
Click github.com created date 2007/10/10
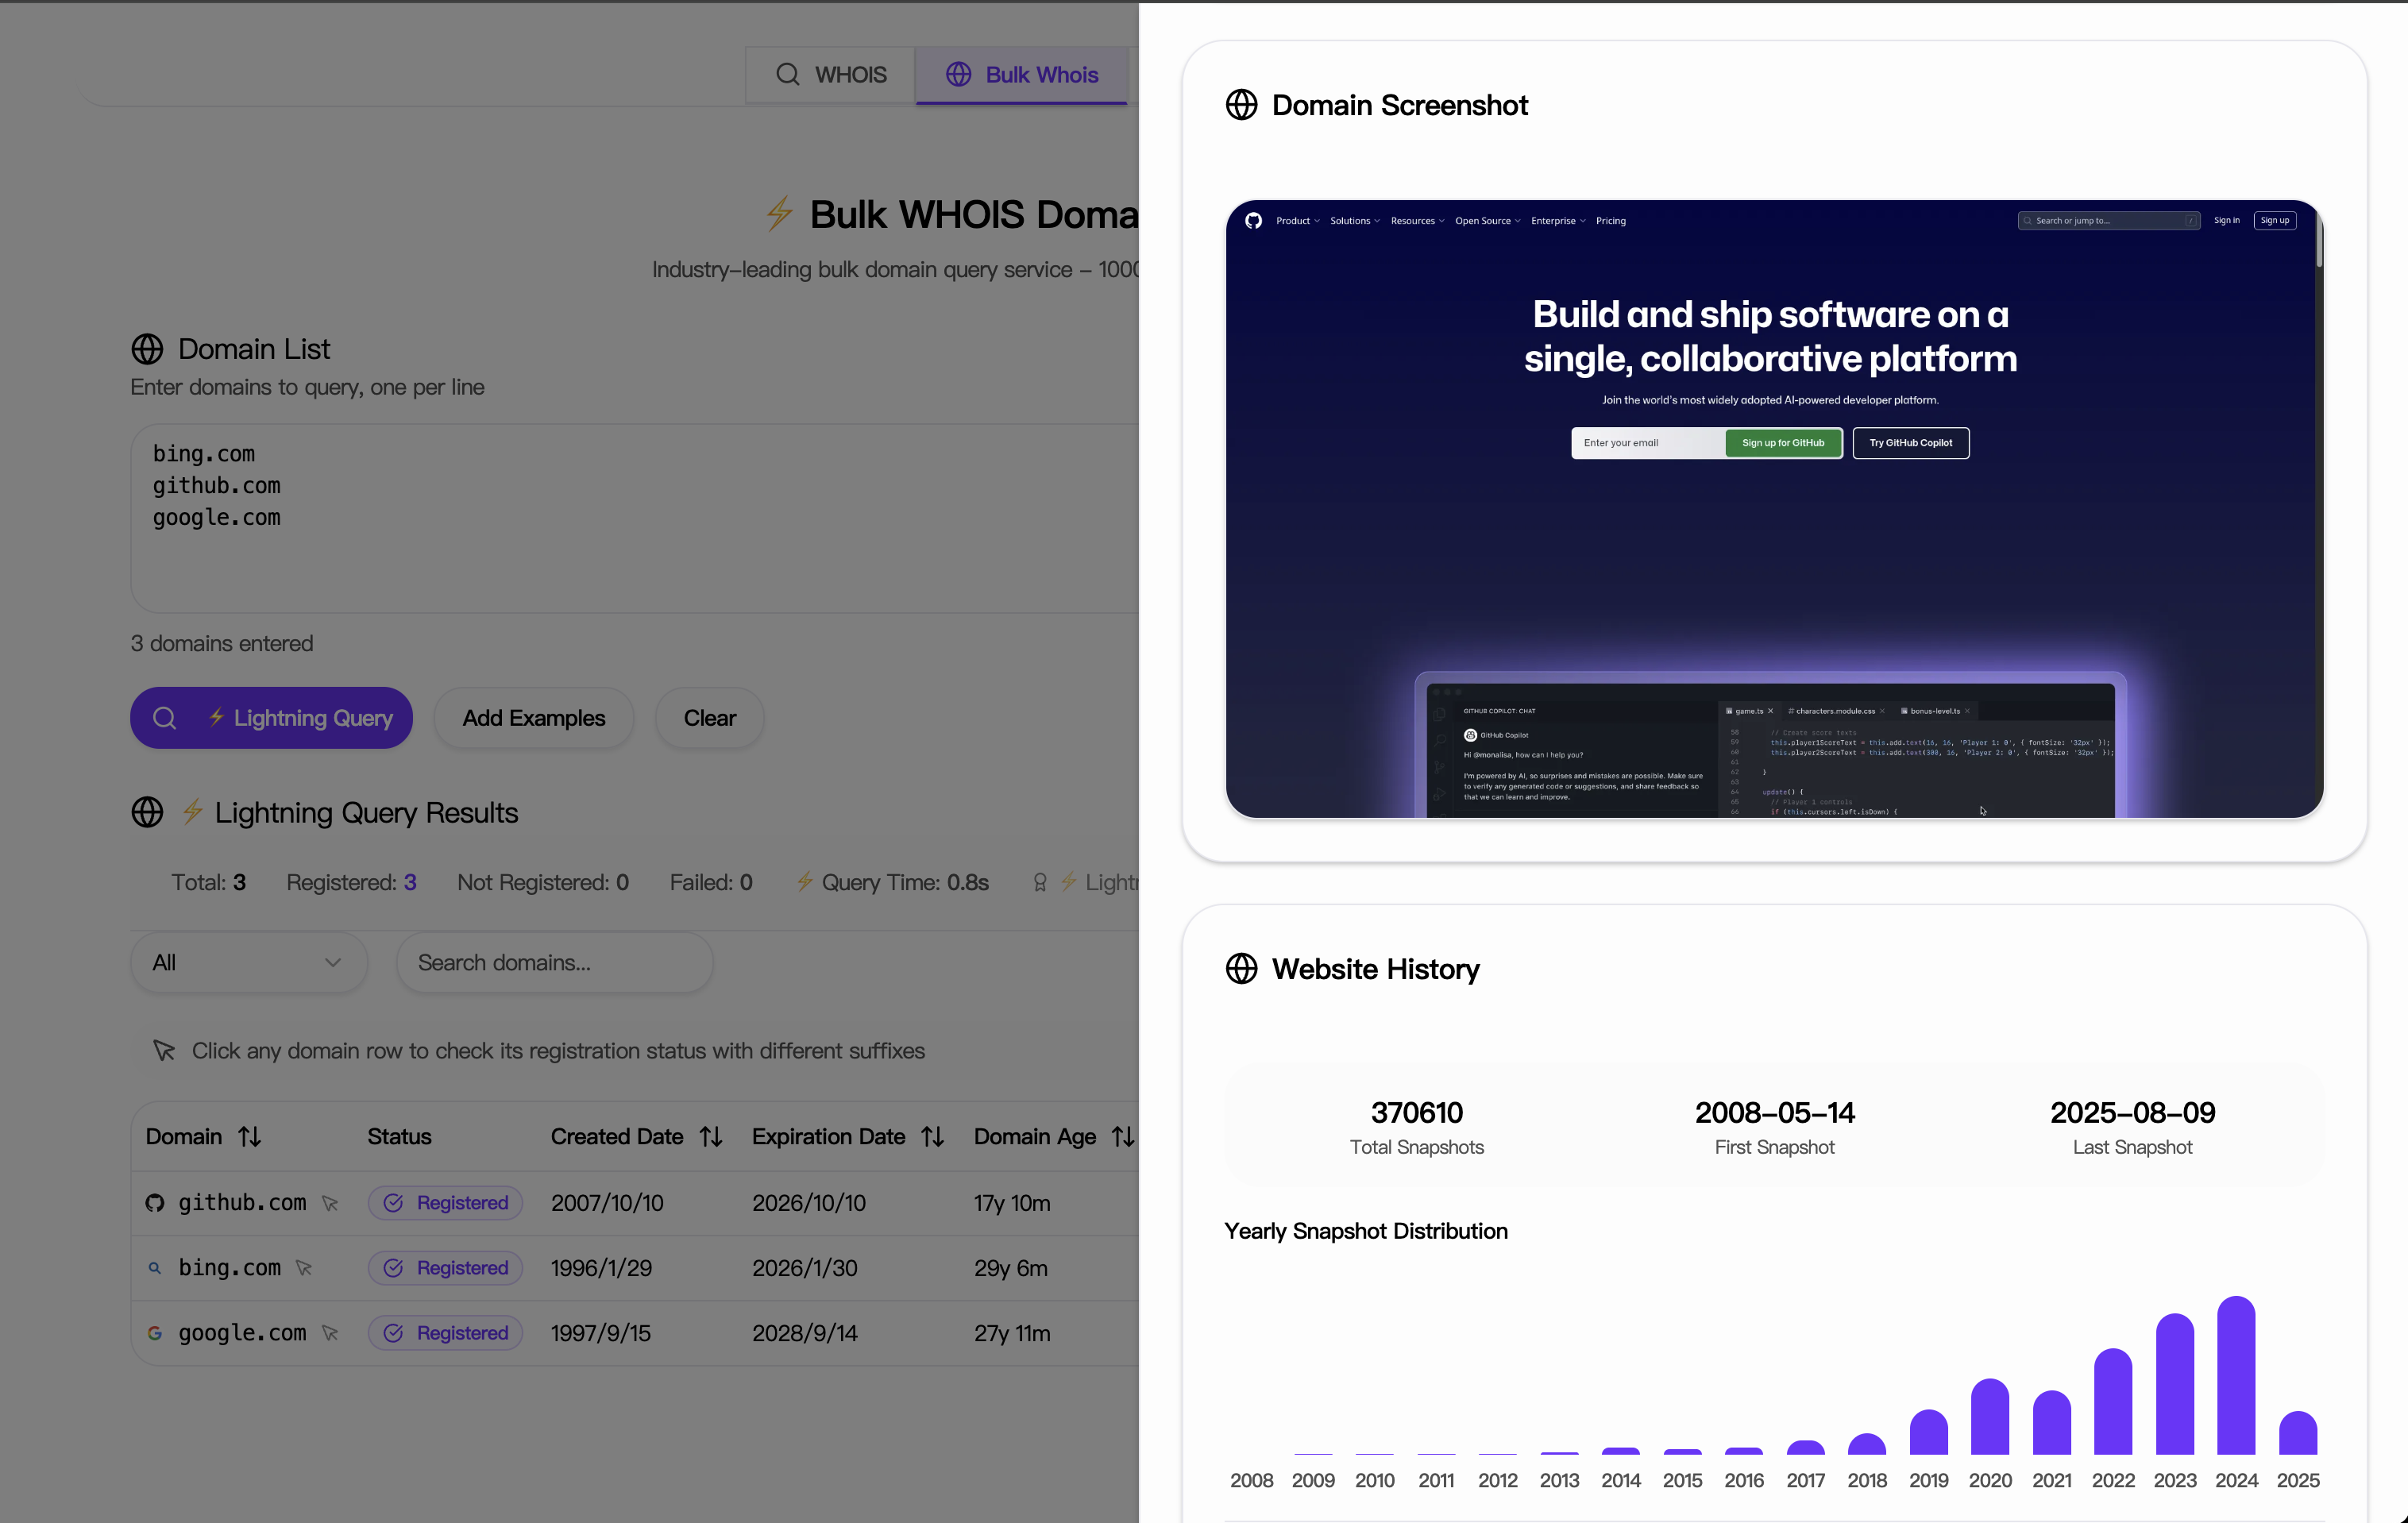click(607, 1203)
